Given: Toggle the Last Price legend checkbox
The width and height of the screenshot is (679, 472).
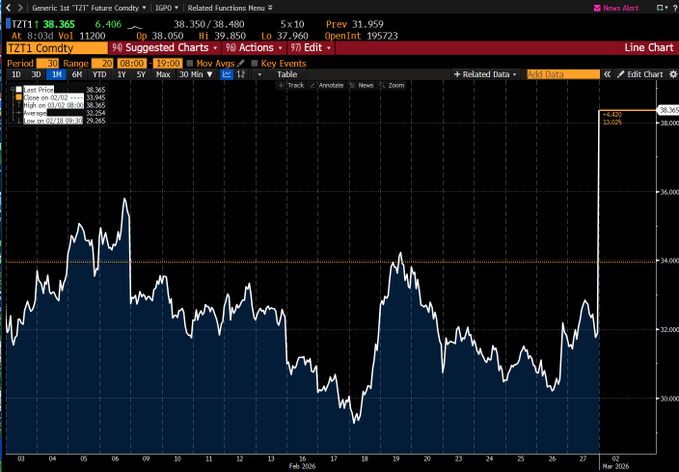Looking at the screenshot, I should click(x=18, y=90).
